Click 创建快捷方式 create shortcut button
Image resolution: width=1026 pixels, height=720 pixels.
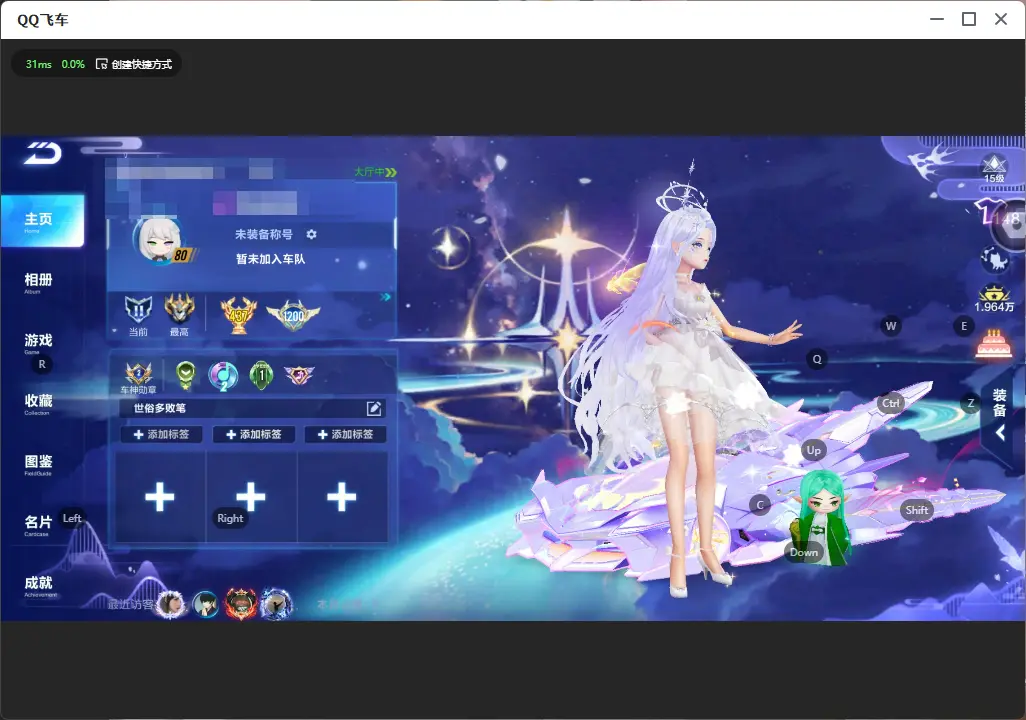[134, 64]
